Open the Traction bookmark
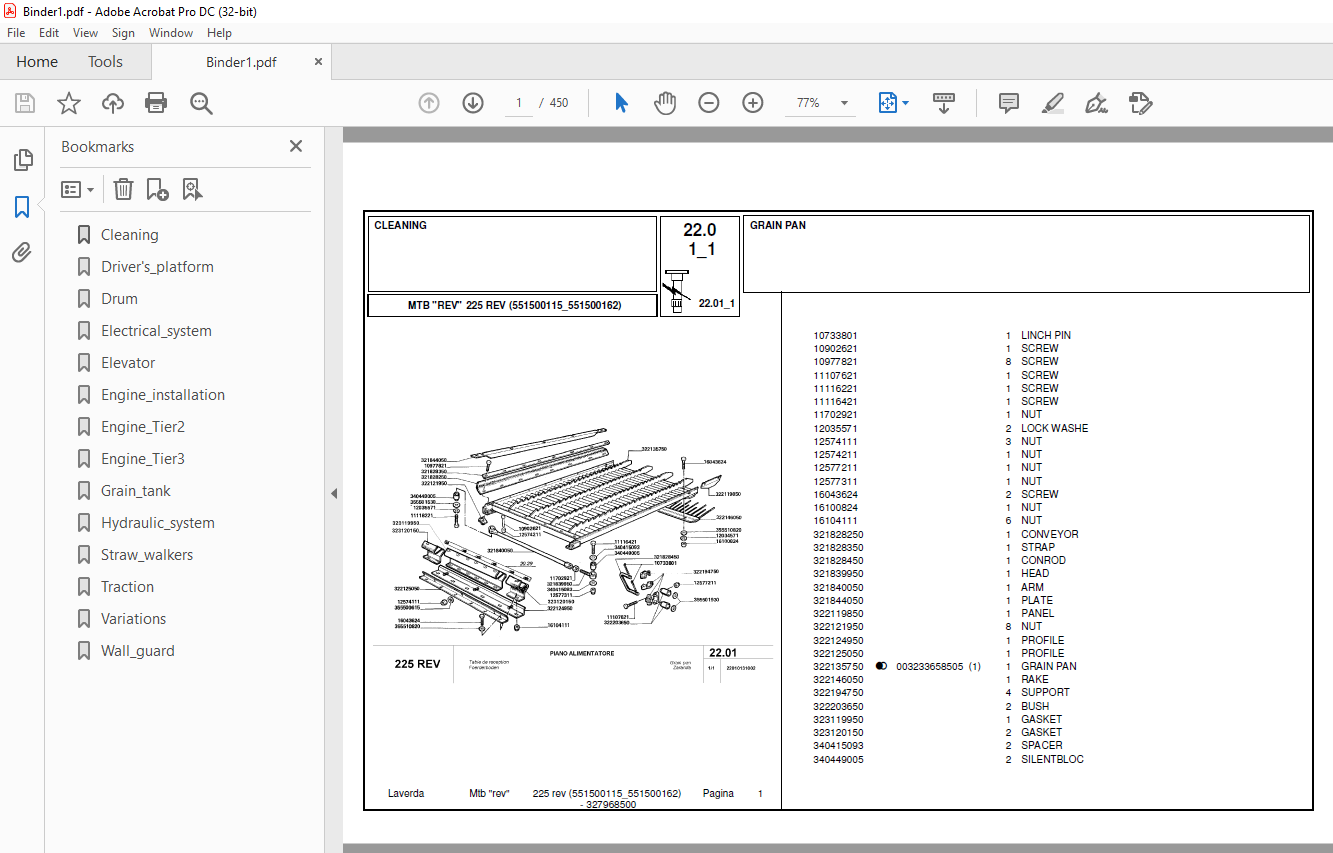The image size is (1333, 853). 127,587
